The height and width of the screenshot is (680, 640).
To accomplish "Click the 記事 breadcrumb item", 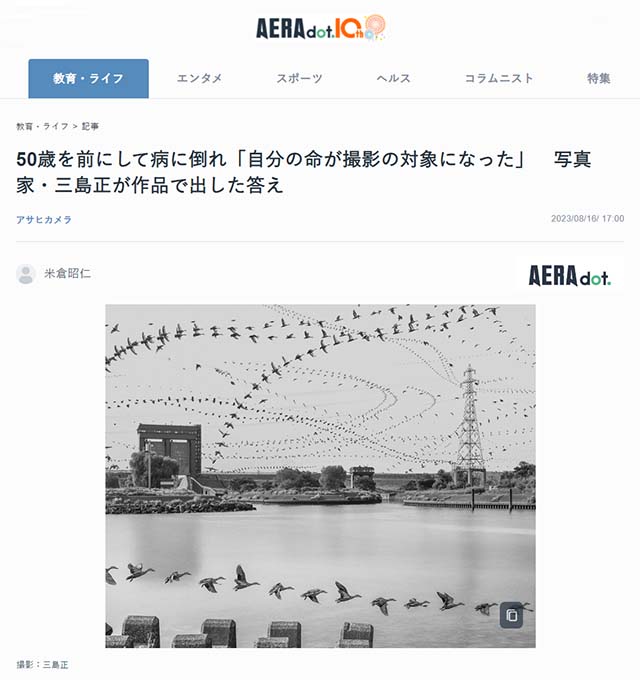I will point(90,126).
